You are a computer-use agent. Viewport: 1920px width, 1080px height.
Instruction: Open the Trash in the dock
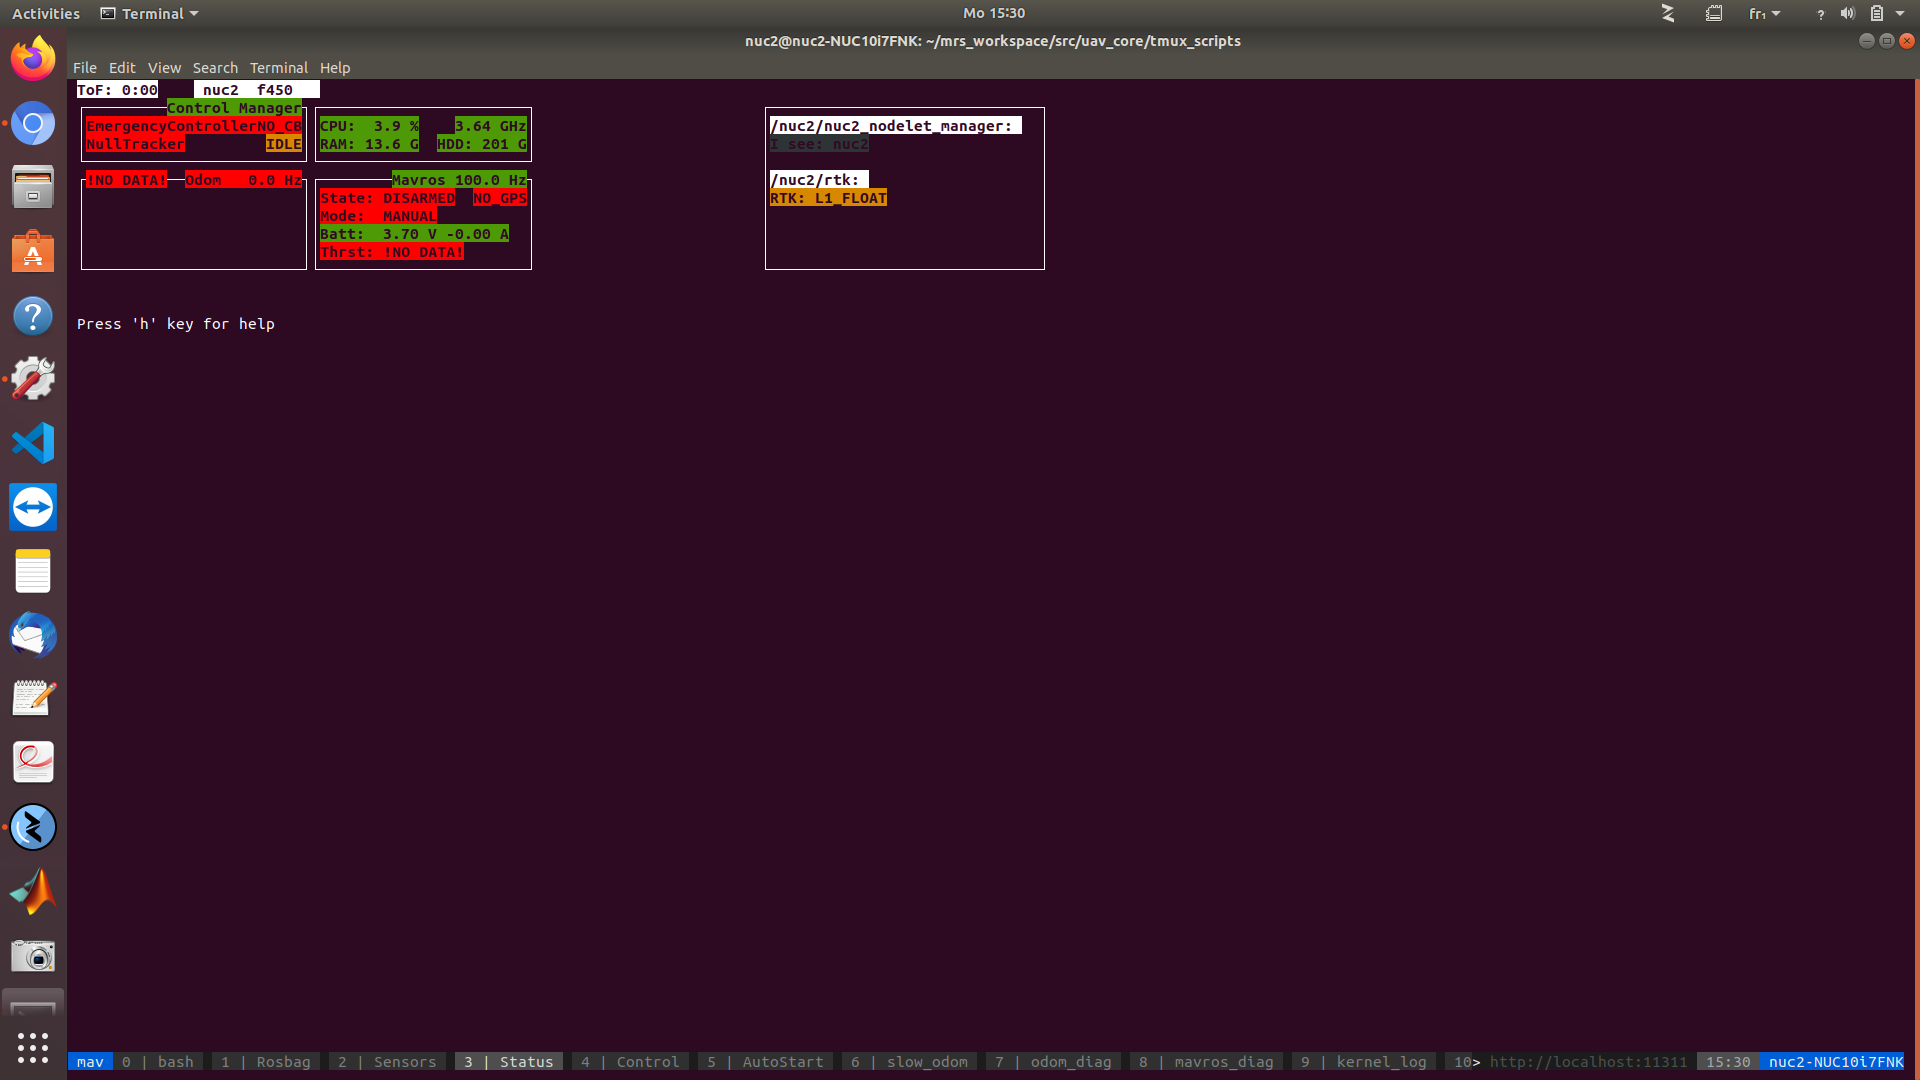pyautogui.click(x=32, y=1003)
